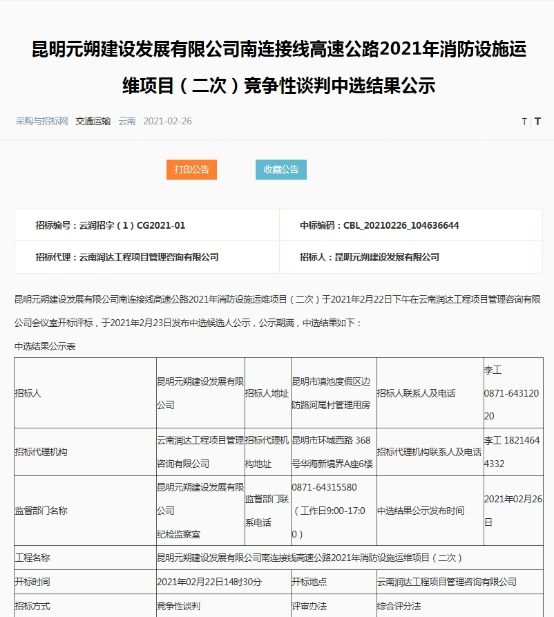Click the 收藏公告 blue button
The height and width of the screenshot is (617, 554).
pos(281,170)
